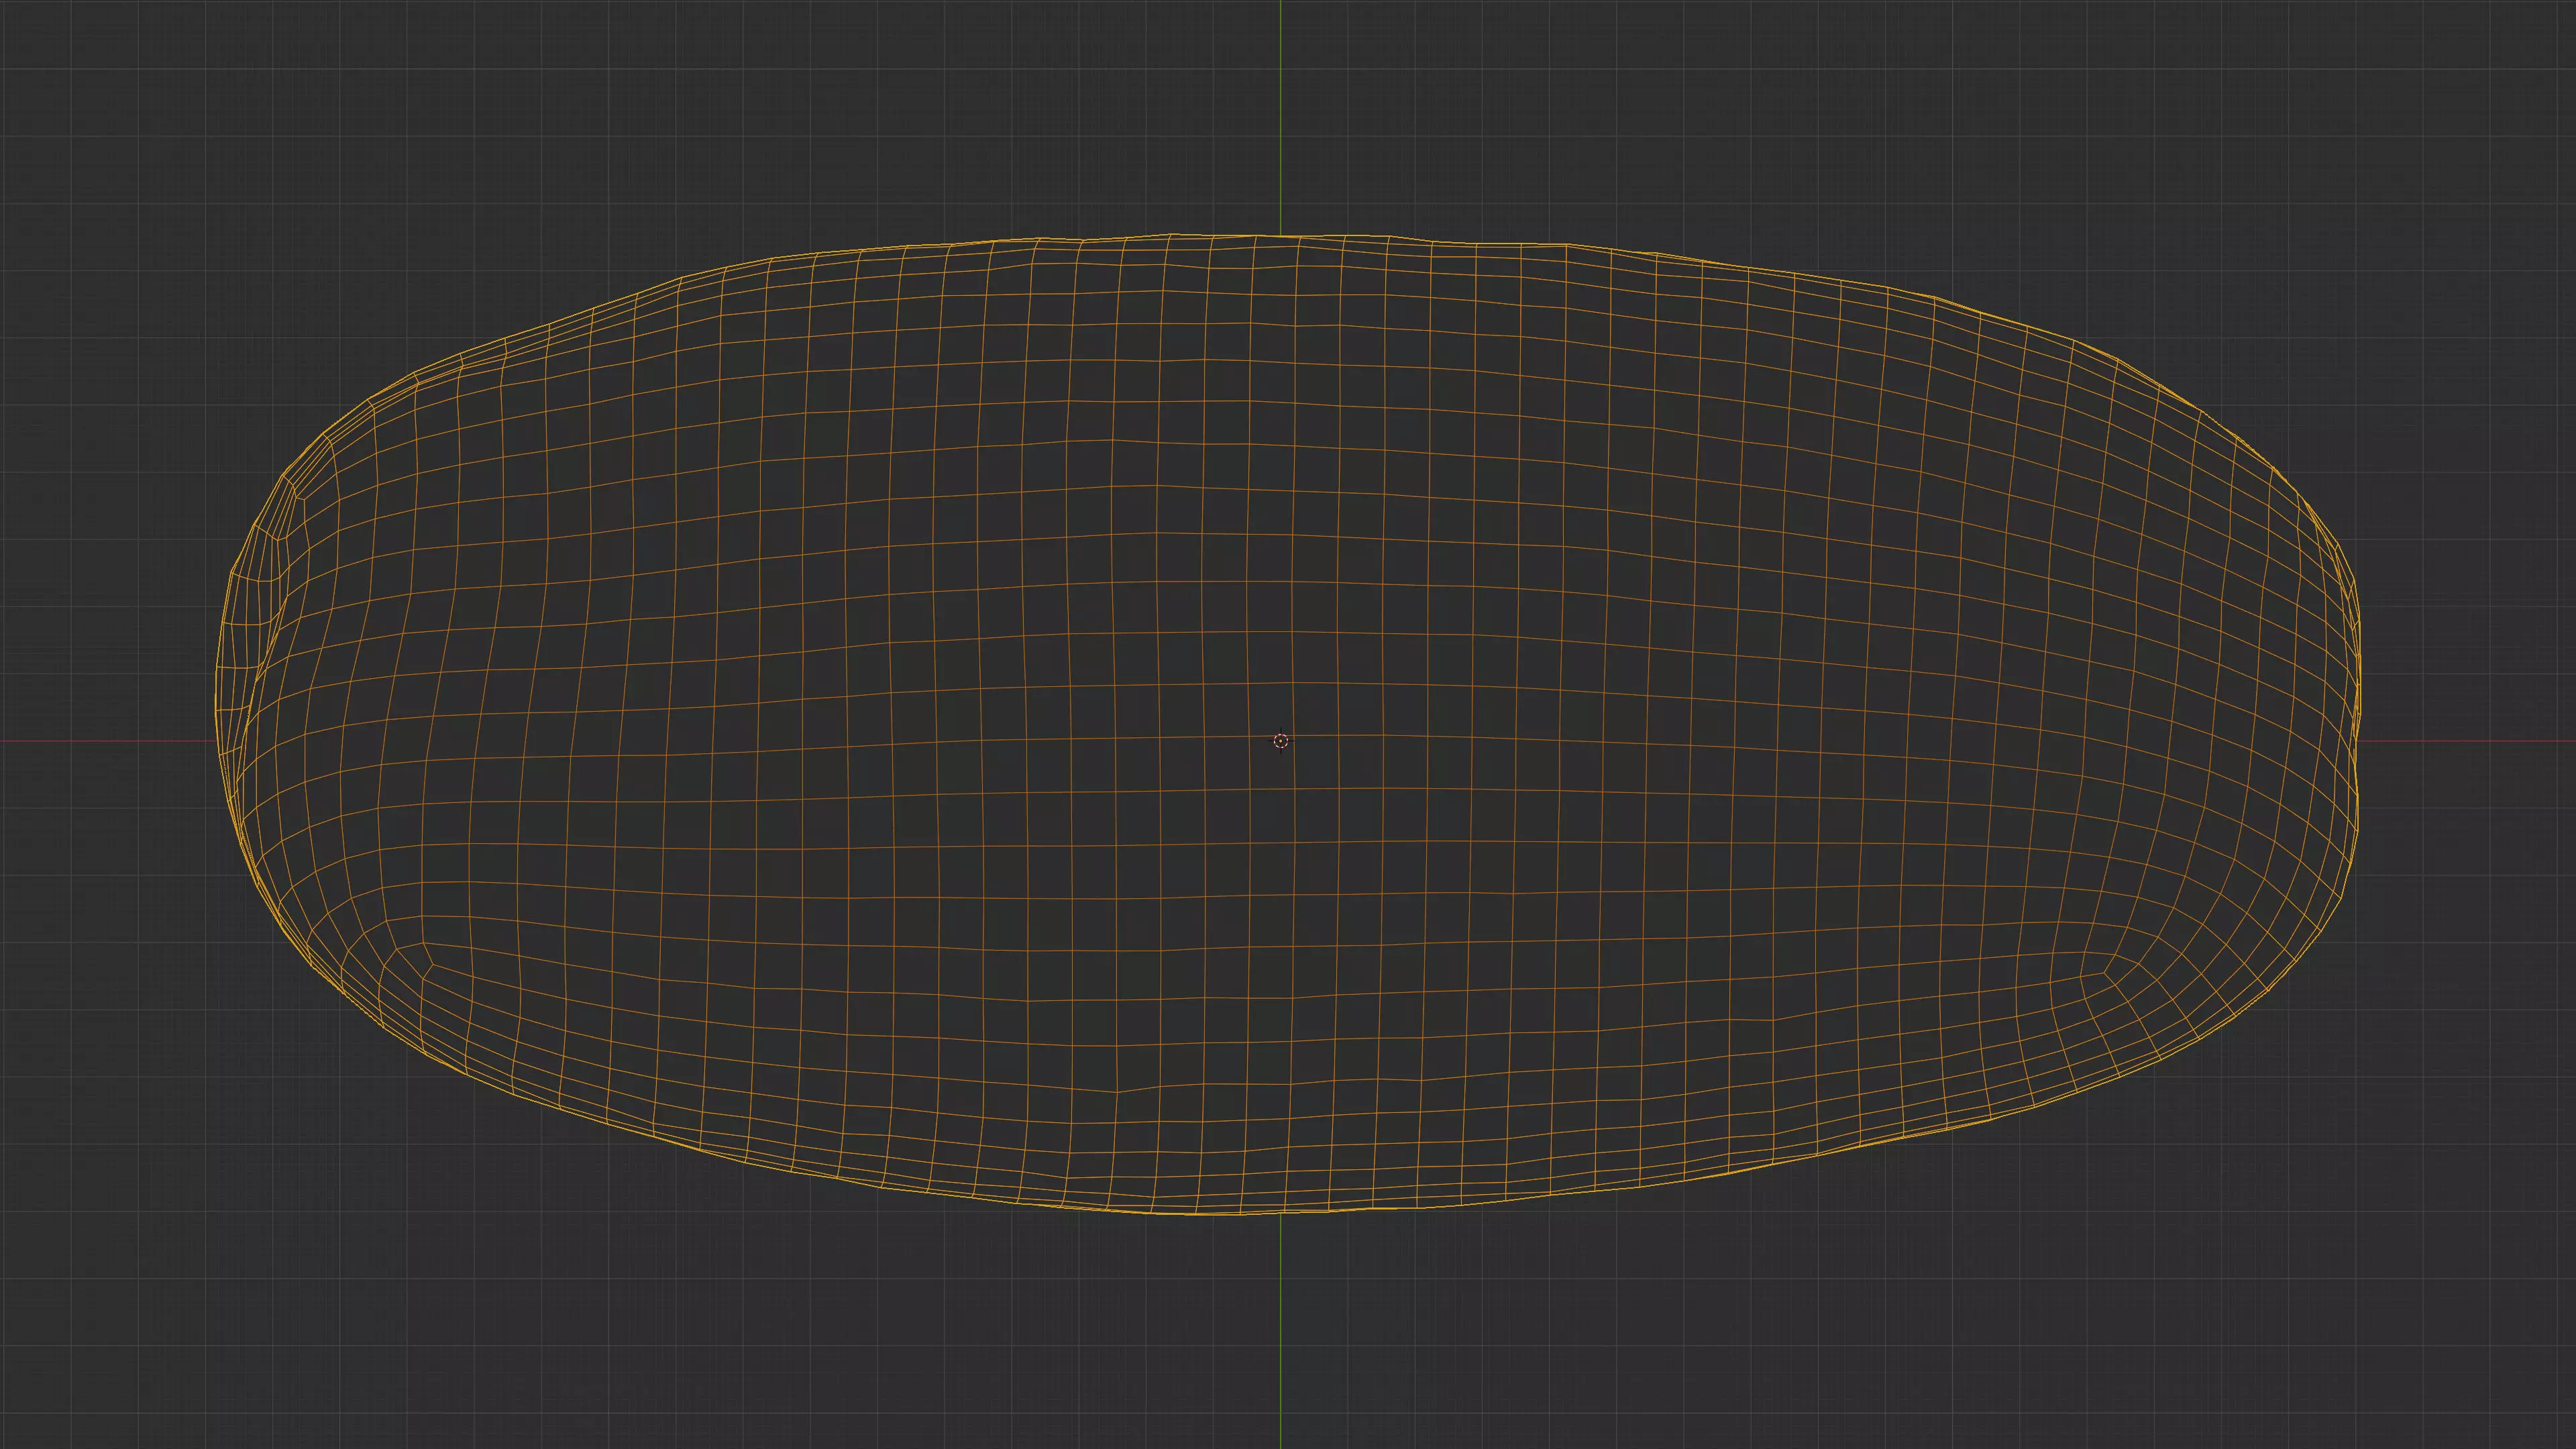Click where Y axis meets the mesh top edge
This screenshot has height=1449, width=2576.
[x=1281, y=237]
